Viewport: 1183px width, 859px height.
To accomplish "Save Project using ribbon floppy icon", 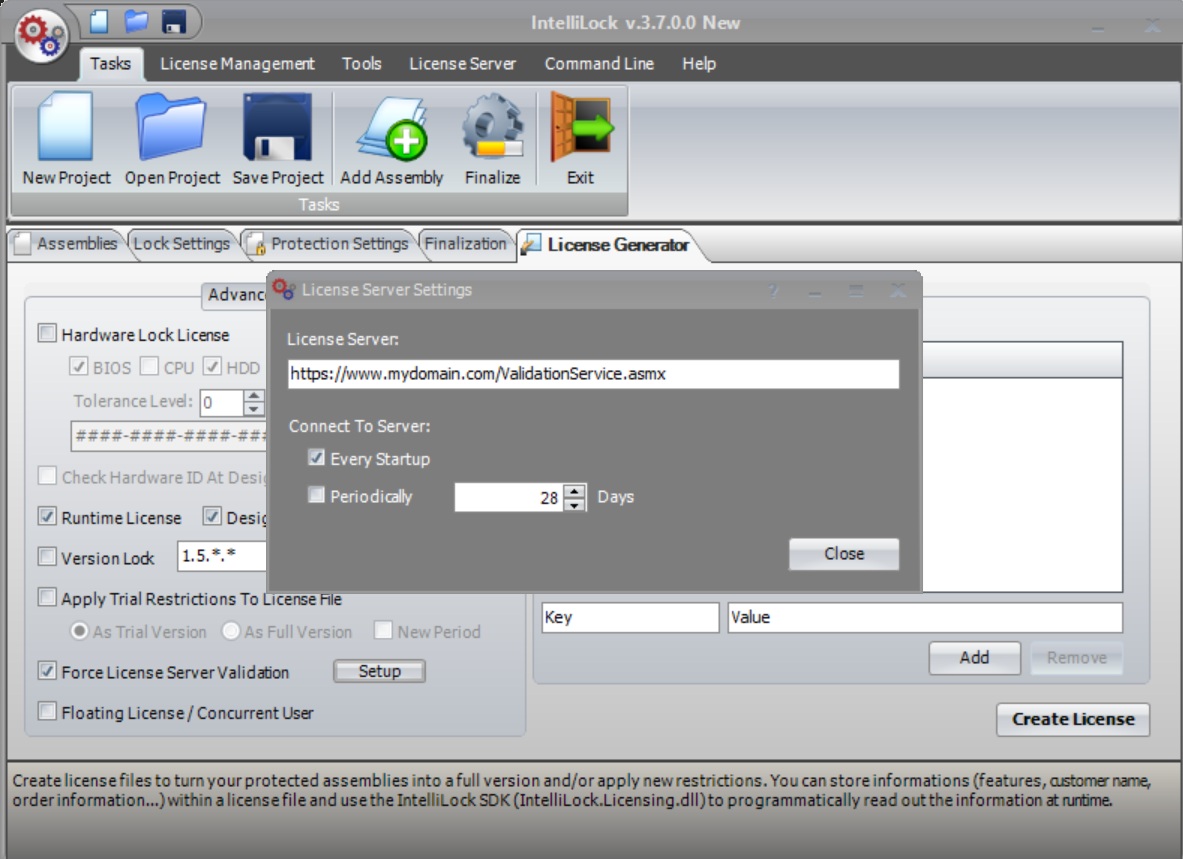I will 278,140.
